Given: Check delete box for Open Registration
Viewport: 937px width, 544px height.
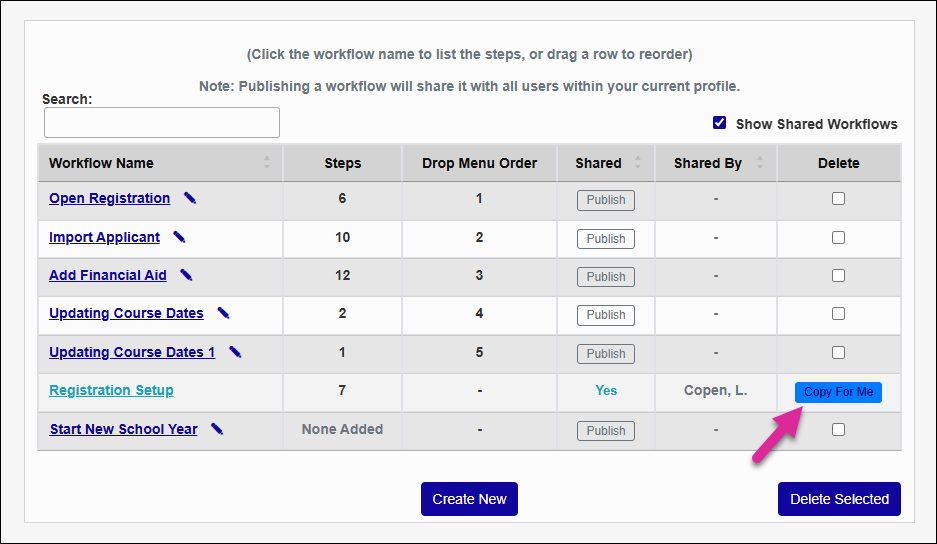Looking at the screenshot, I should tap(838, 198).
